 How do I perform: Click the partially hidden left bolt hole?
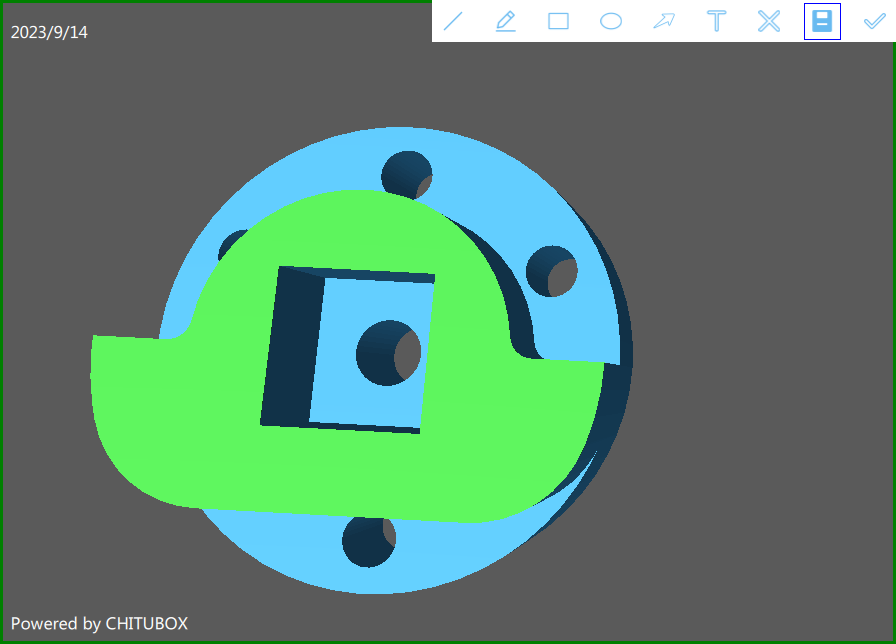coord(229,243)
